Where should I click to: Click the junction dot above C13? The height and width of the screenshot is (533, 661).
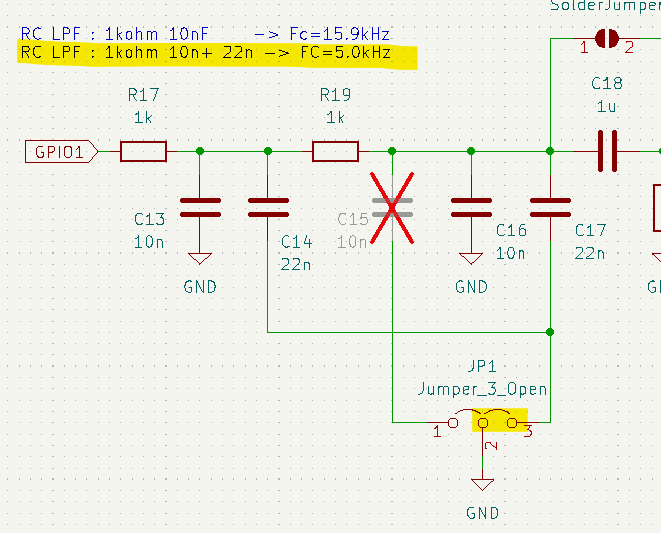coord(200,151)
